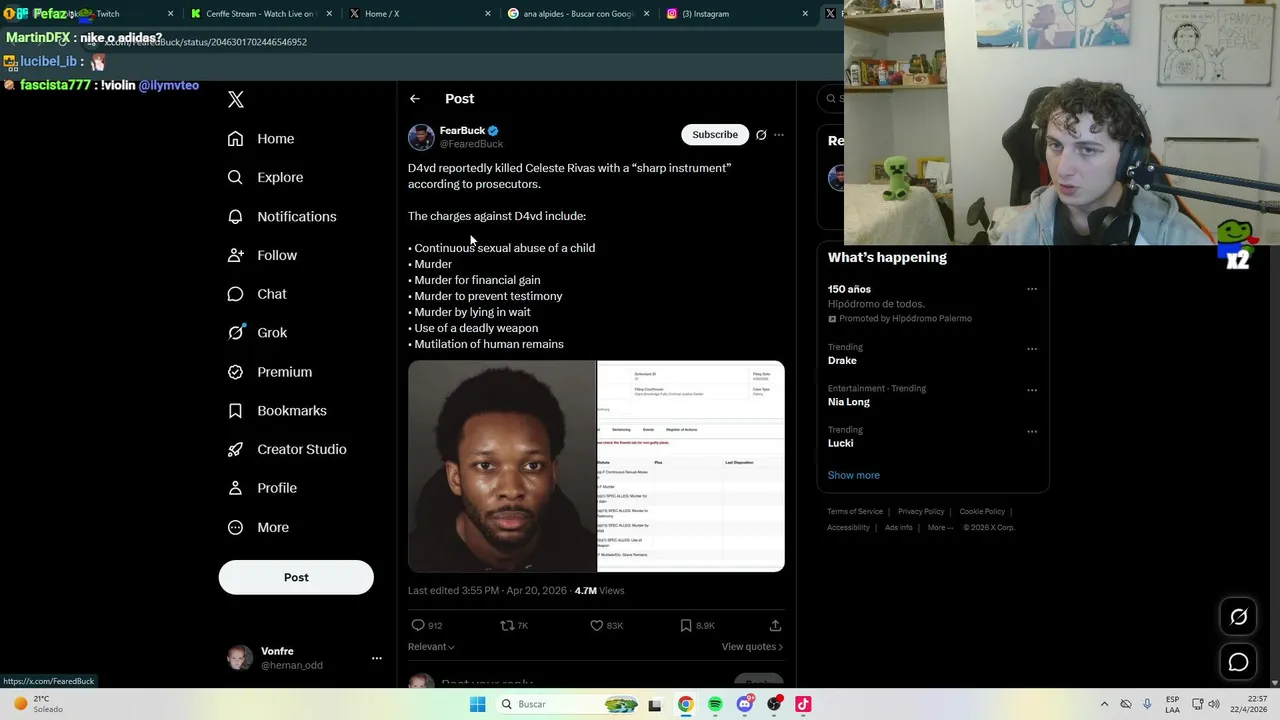Open the Follow section
1280x720 pixels.
262,255
